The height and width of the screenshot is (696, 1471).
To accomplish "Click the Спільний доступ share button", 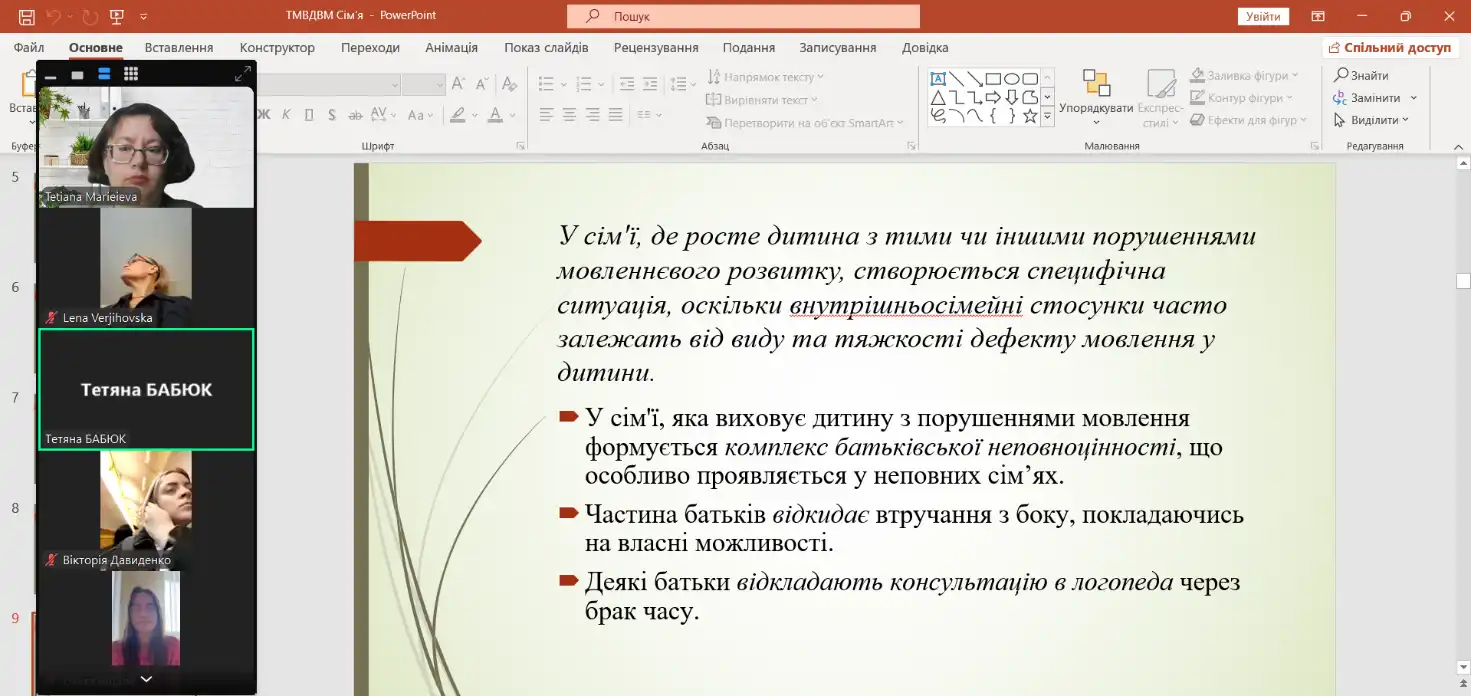I will pyautogui.click(x=1387, y=48).
